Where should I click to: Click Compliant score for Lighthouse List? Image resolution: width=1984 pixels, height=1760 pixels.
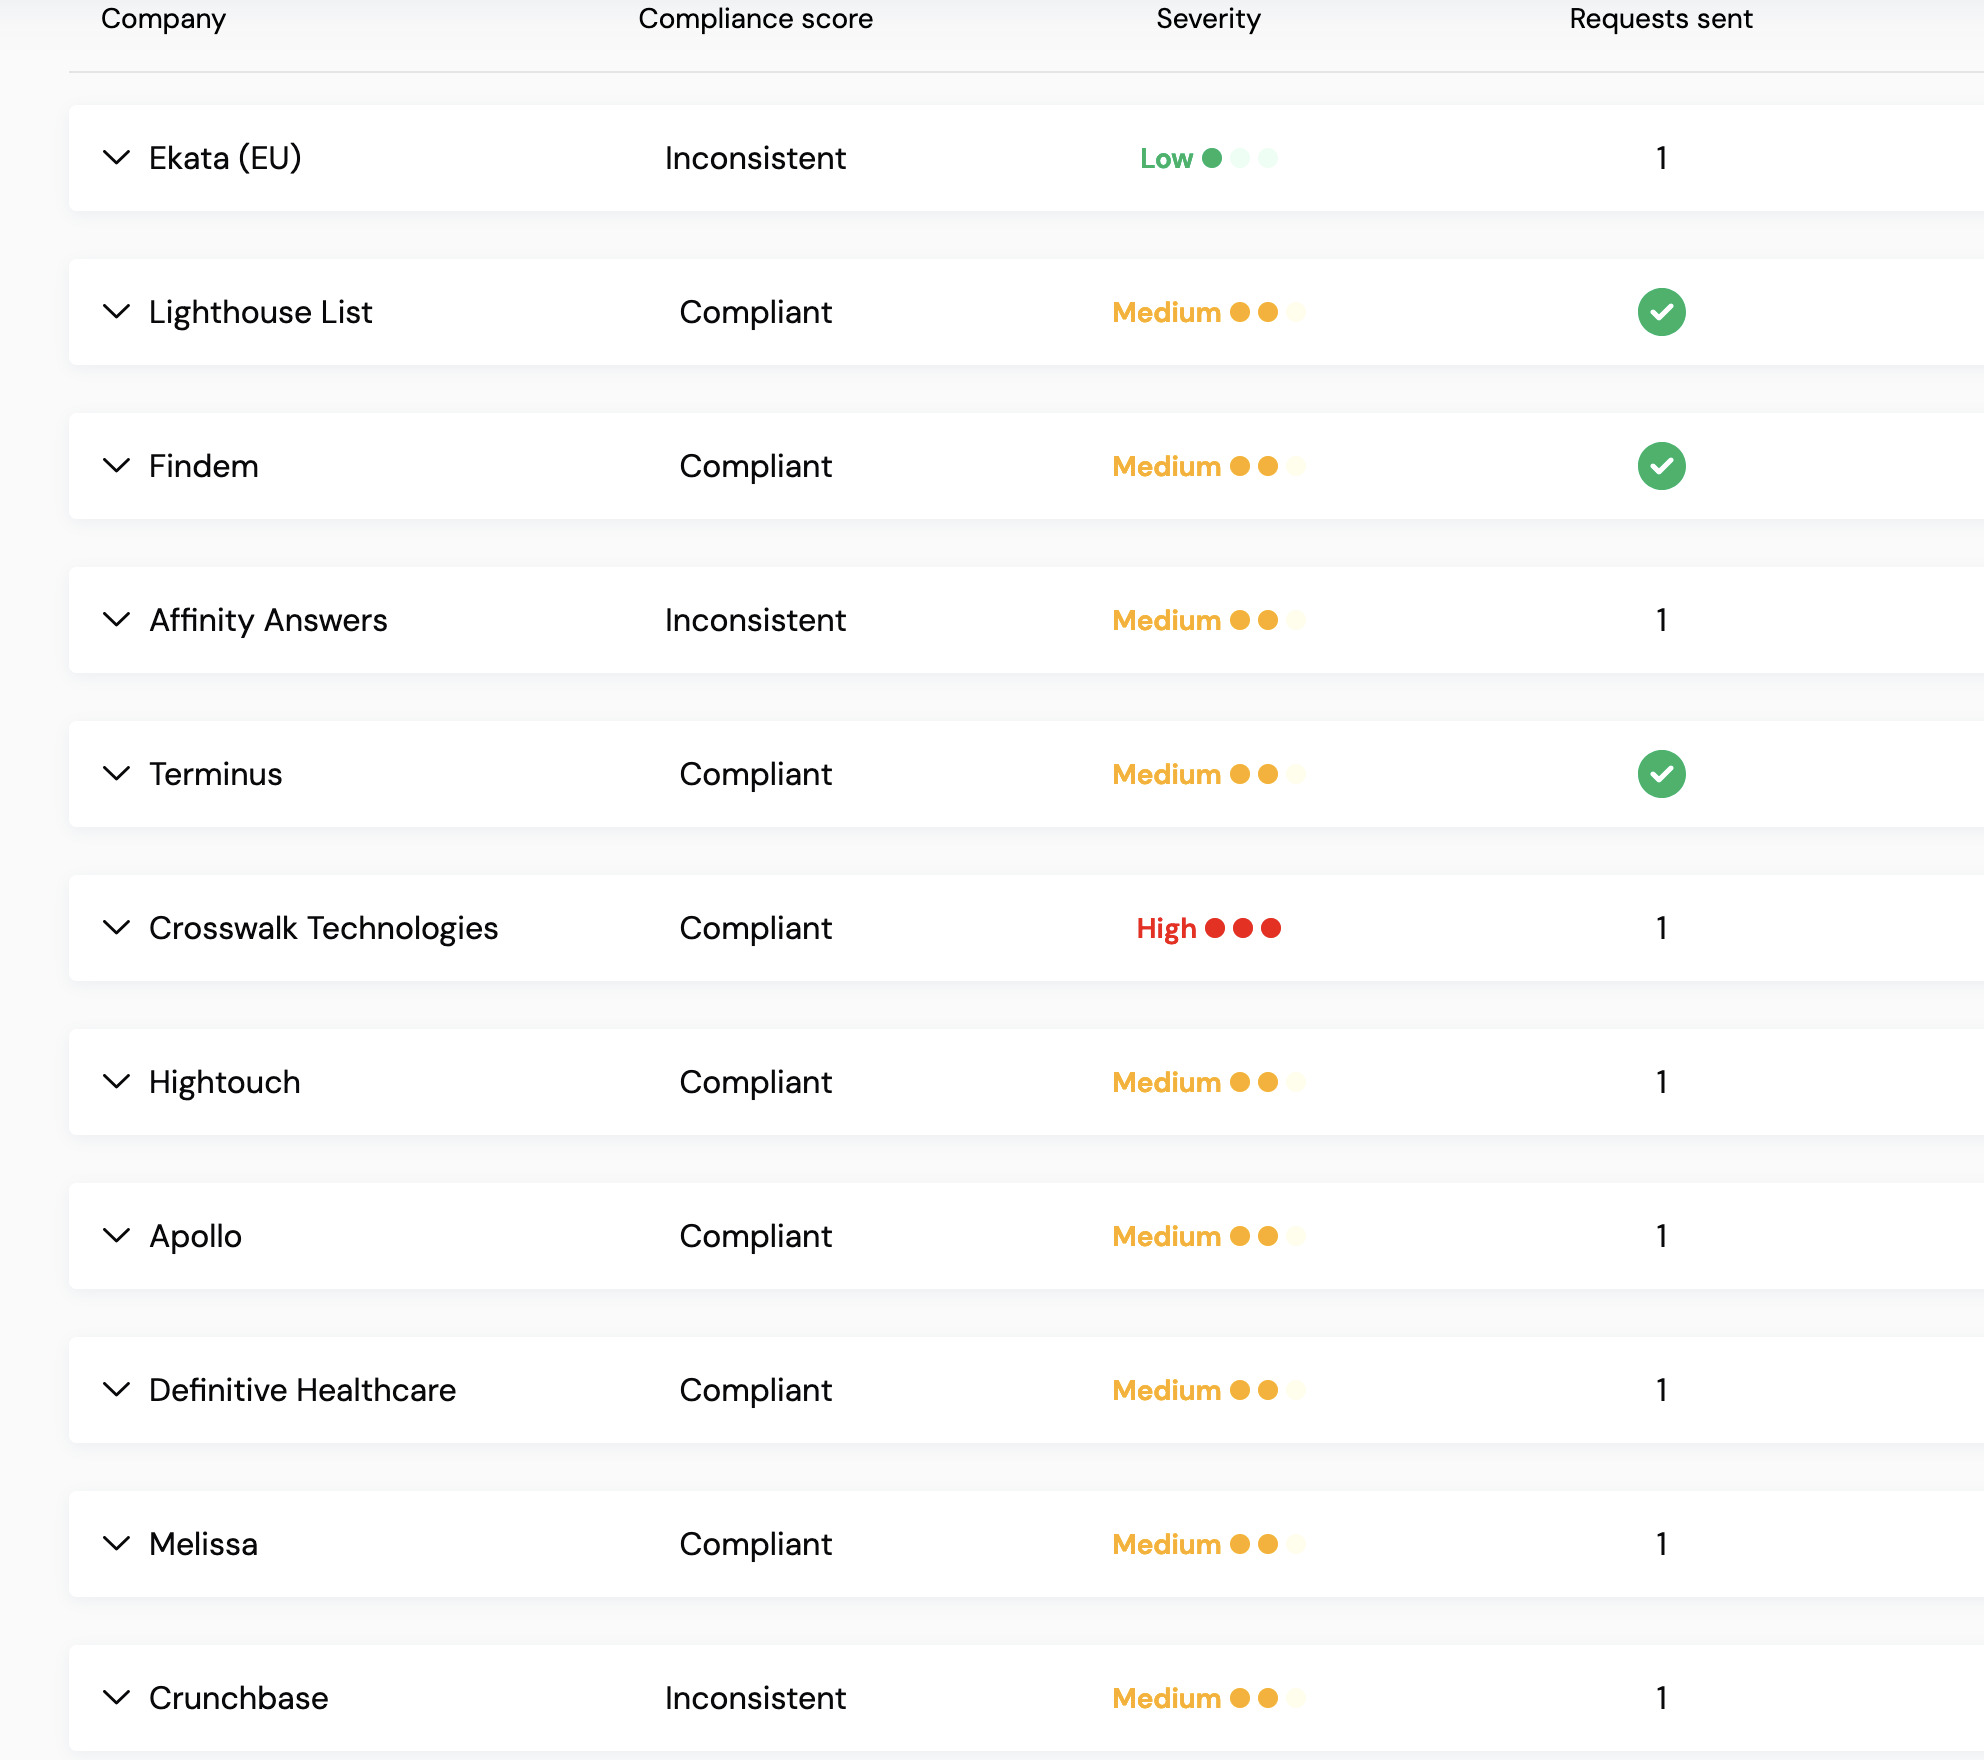pyautogui.click(x=755, y=312)
